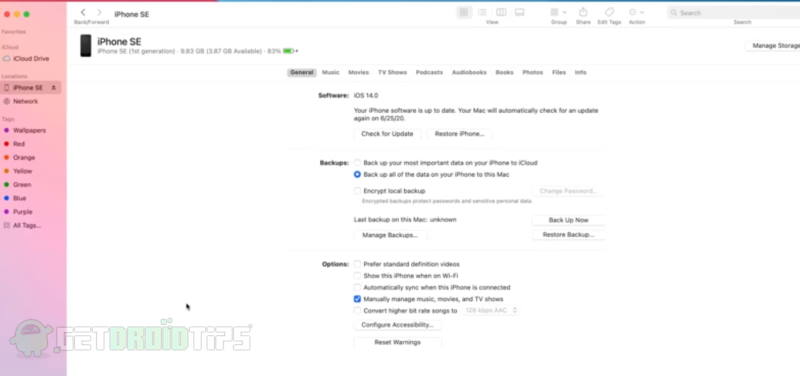This screenshot has height=376, width=800.
Task: Select back up to iCloud option
Action: pyautogui.click(x=357, y=163)
